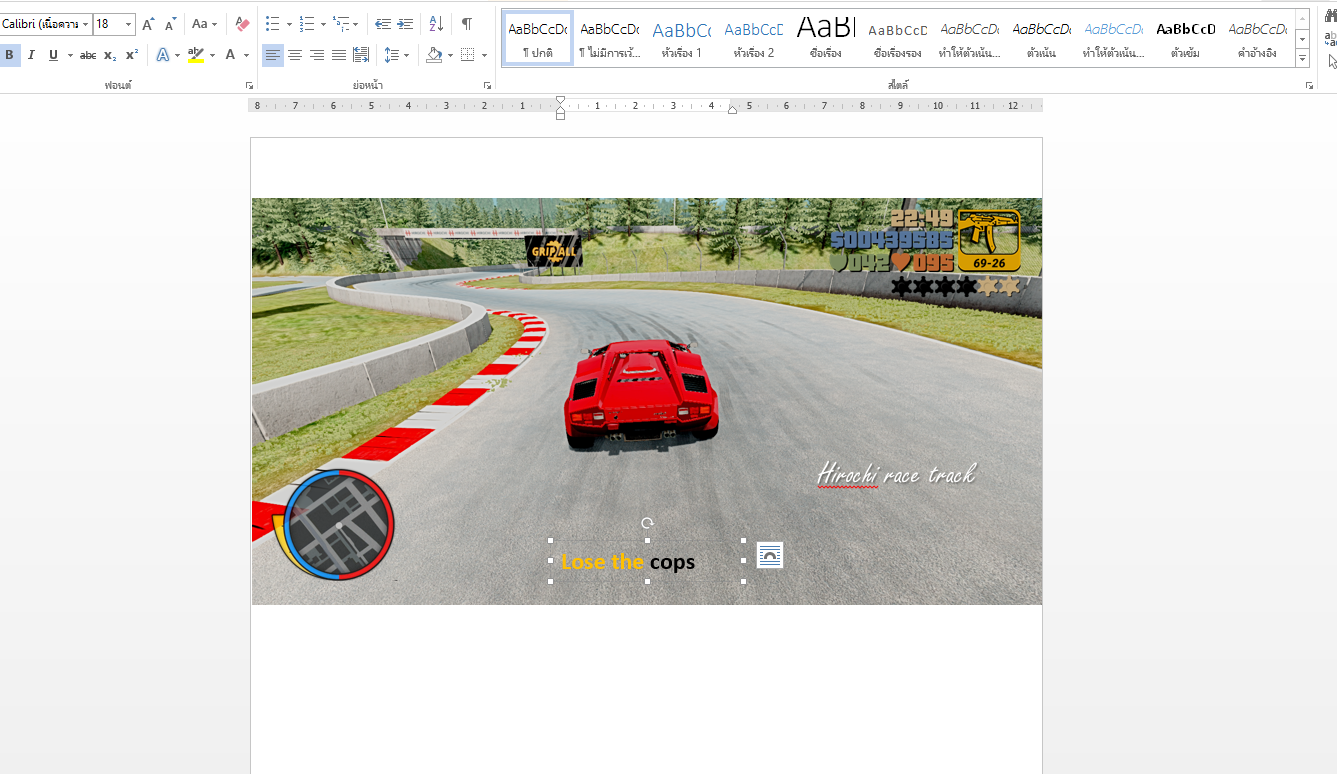
Task: Expand highlight color dropdown arrow
Action: [212, 55]
